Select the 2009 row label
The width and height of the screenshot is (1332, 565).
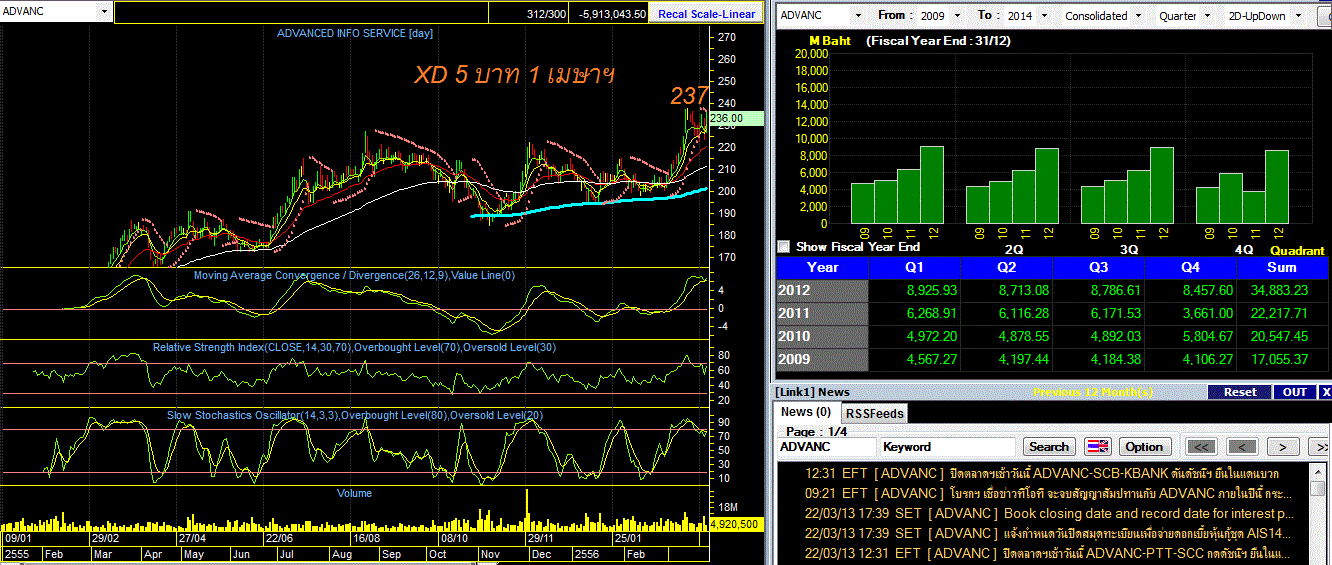(x=822, y=359)
